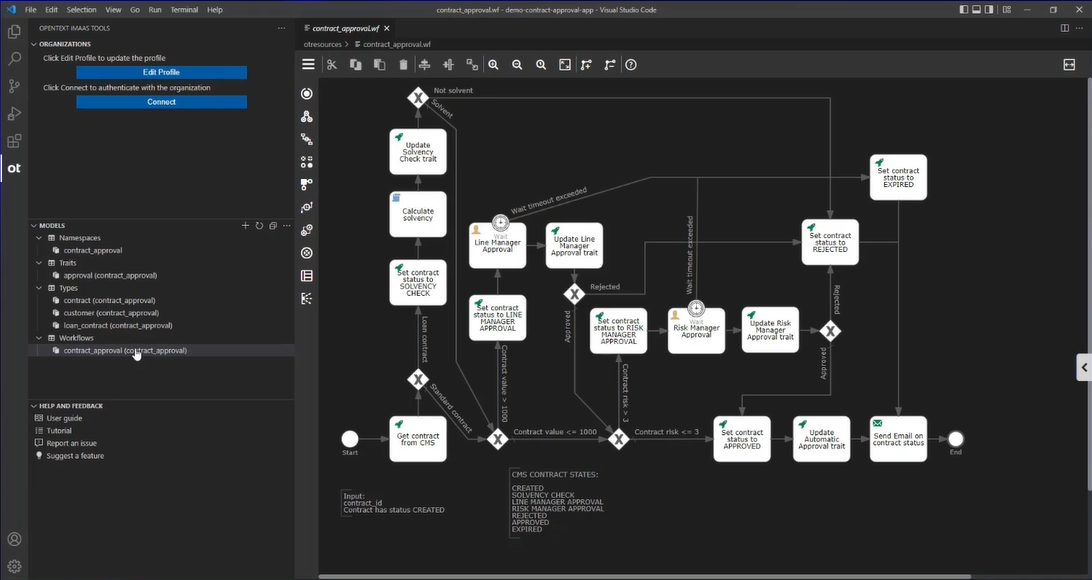1092x580 pixels.
Task: Select the end event X-circle palette icon
Action: coord(306,253)
